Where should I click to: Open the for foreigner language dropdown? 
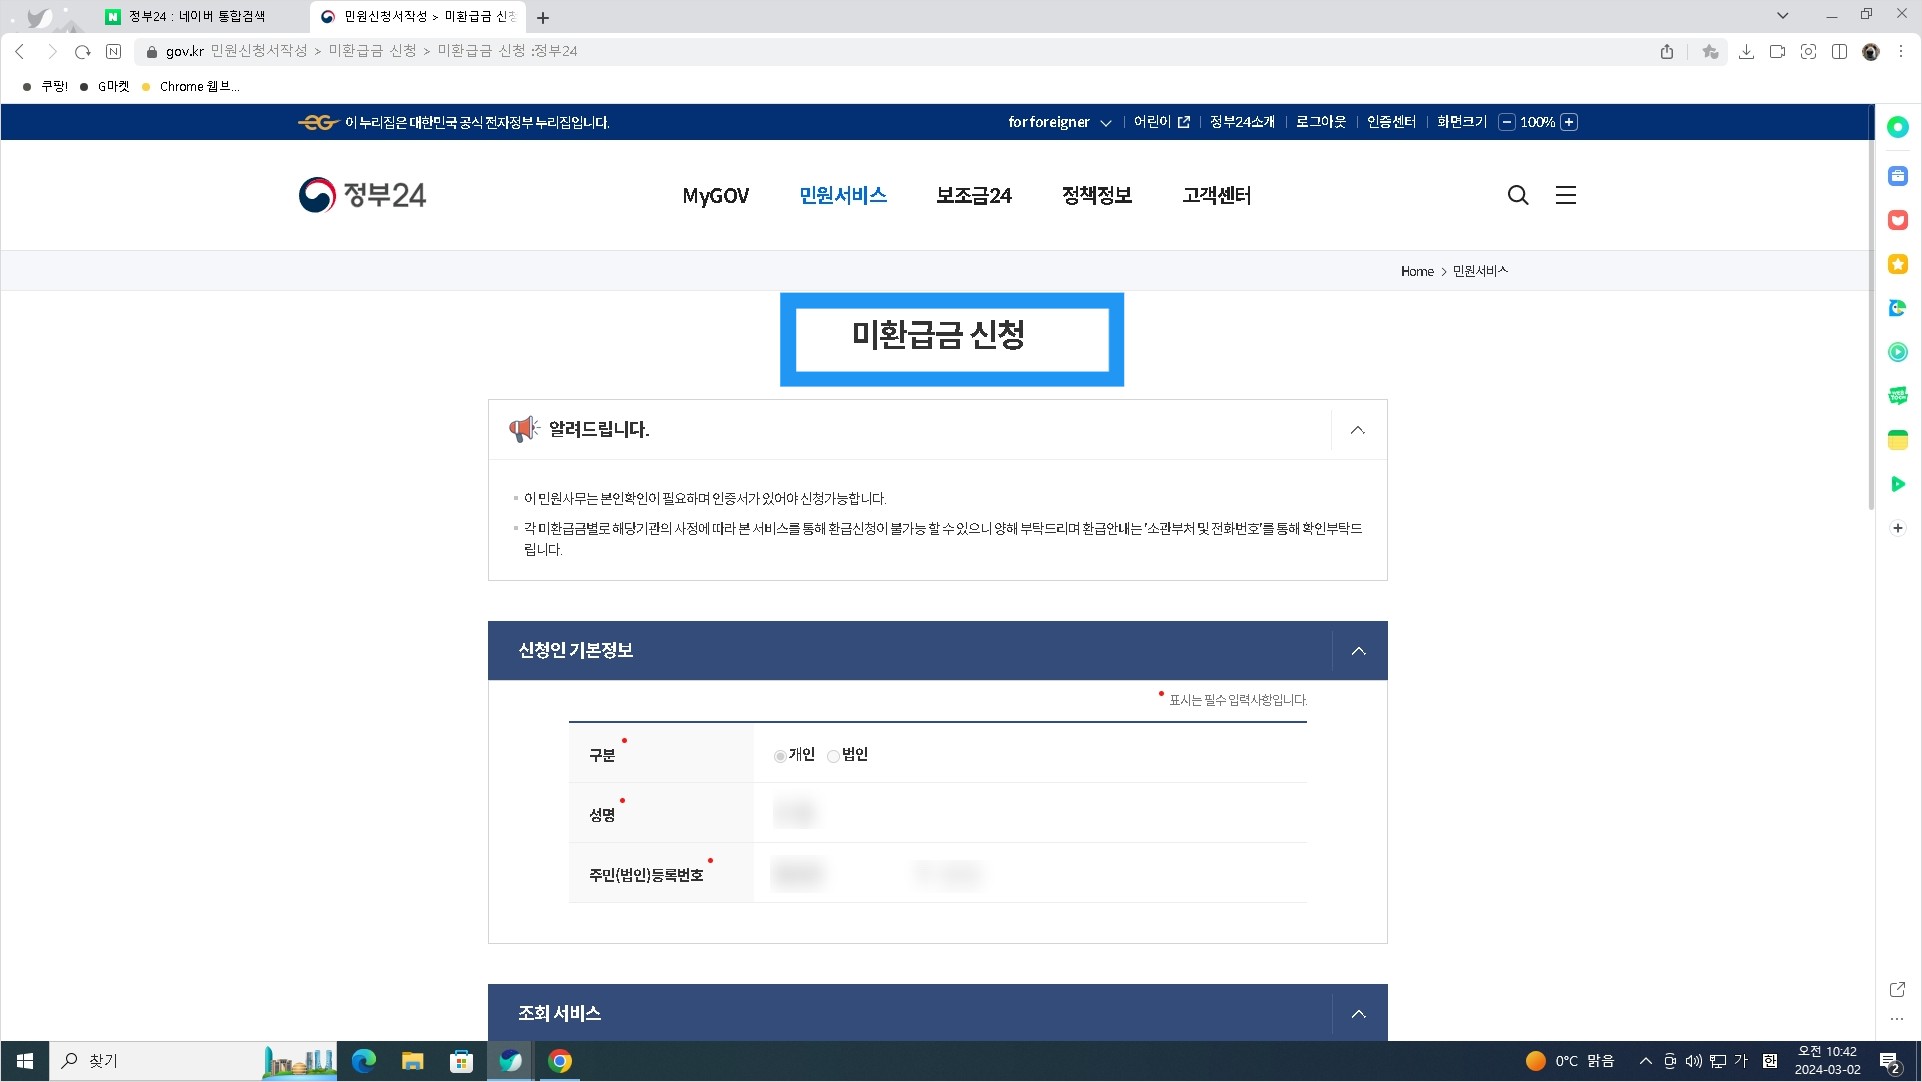pyautogui.click(x=1058, y=122)
